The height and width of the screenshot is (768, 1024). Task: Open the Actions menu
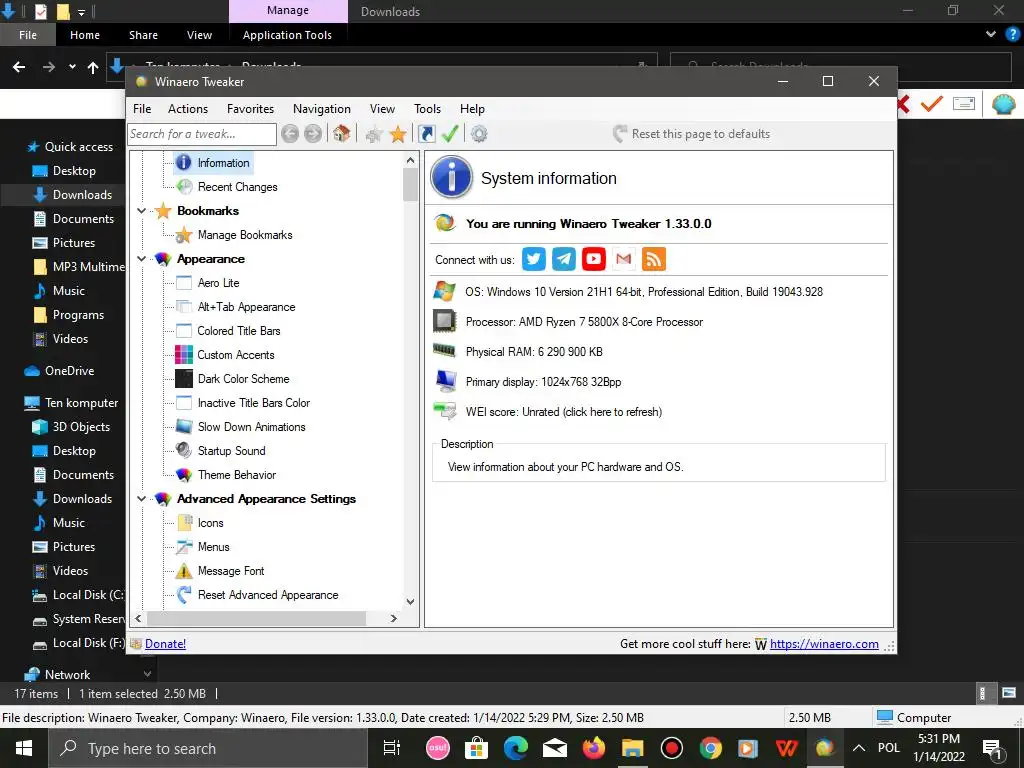pyautogui.click(x=187, y=109)
